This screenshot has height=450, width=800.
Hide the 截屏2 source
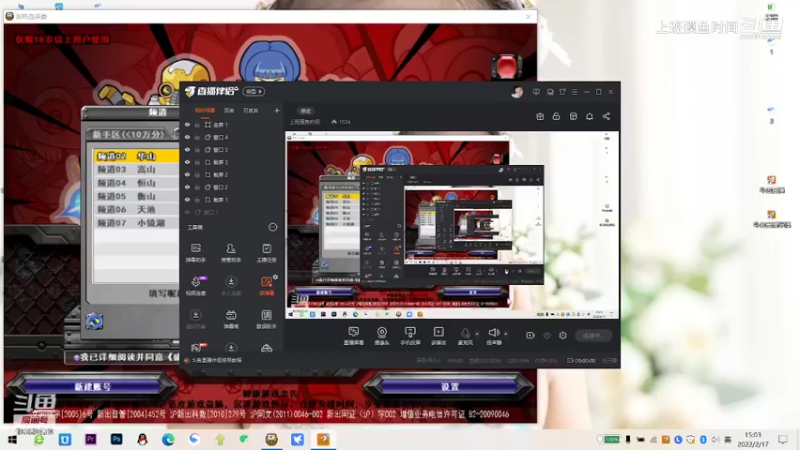[187, 174]
